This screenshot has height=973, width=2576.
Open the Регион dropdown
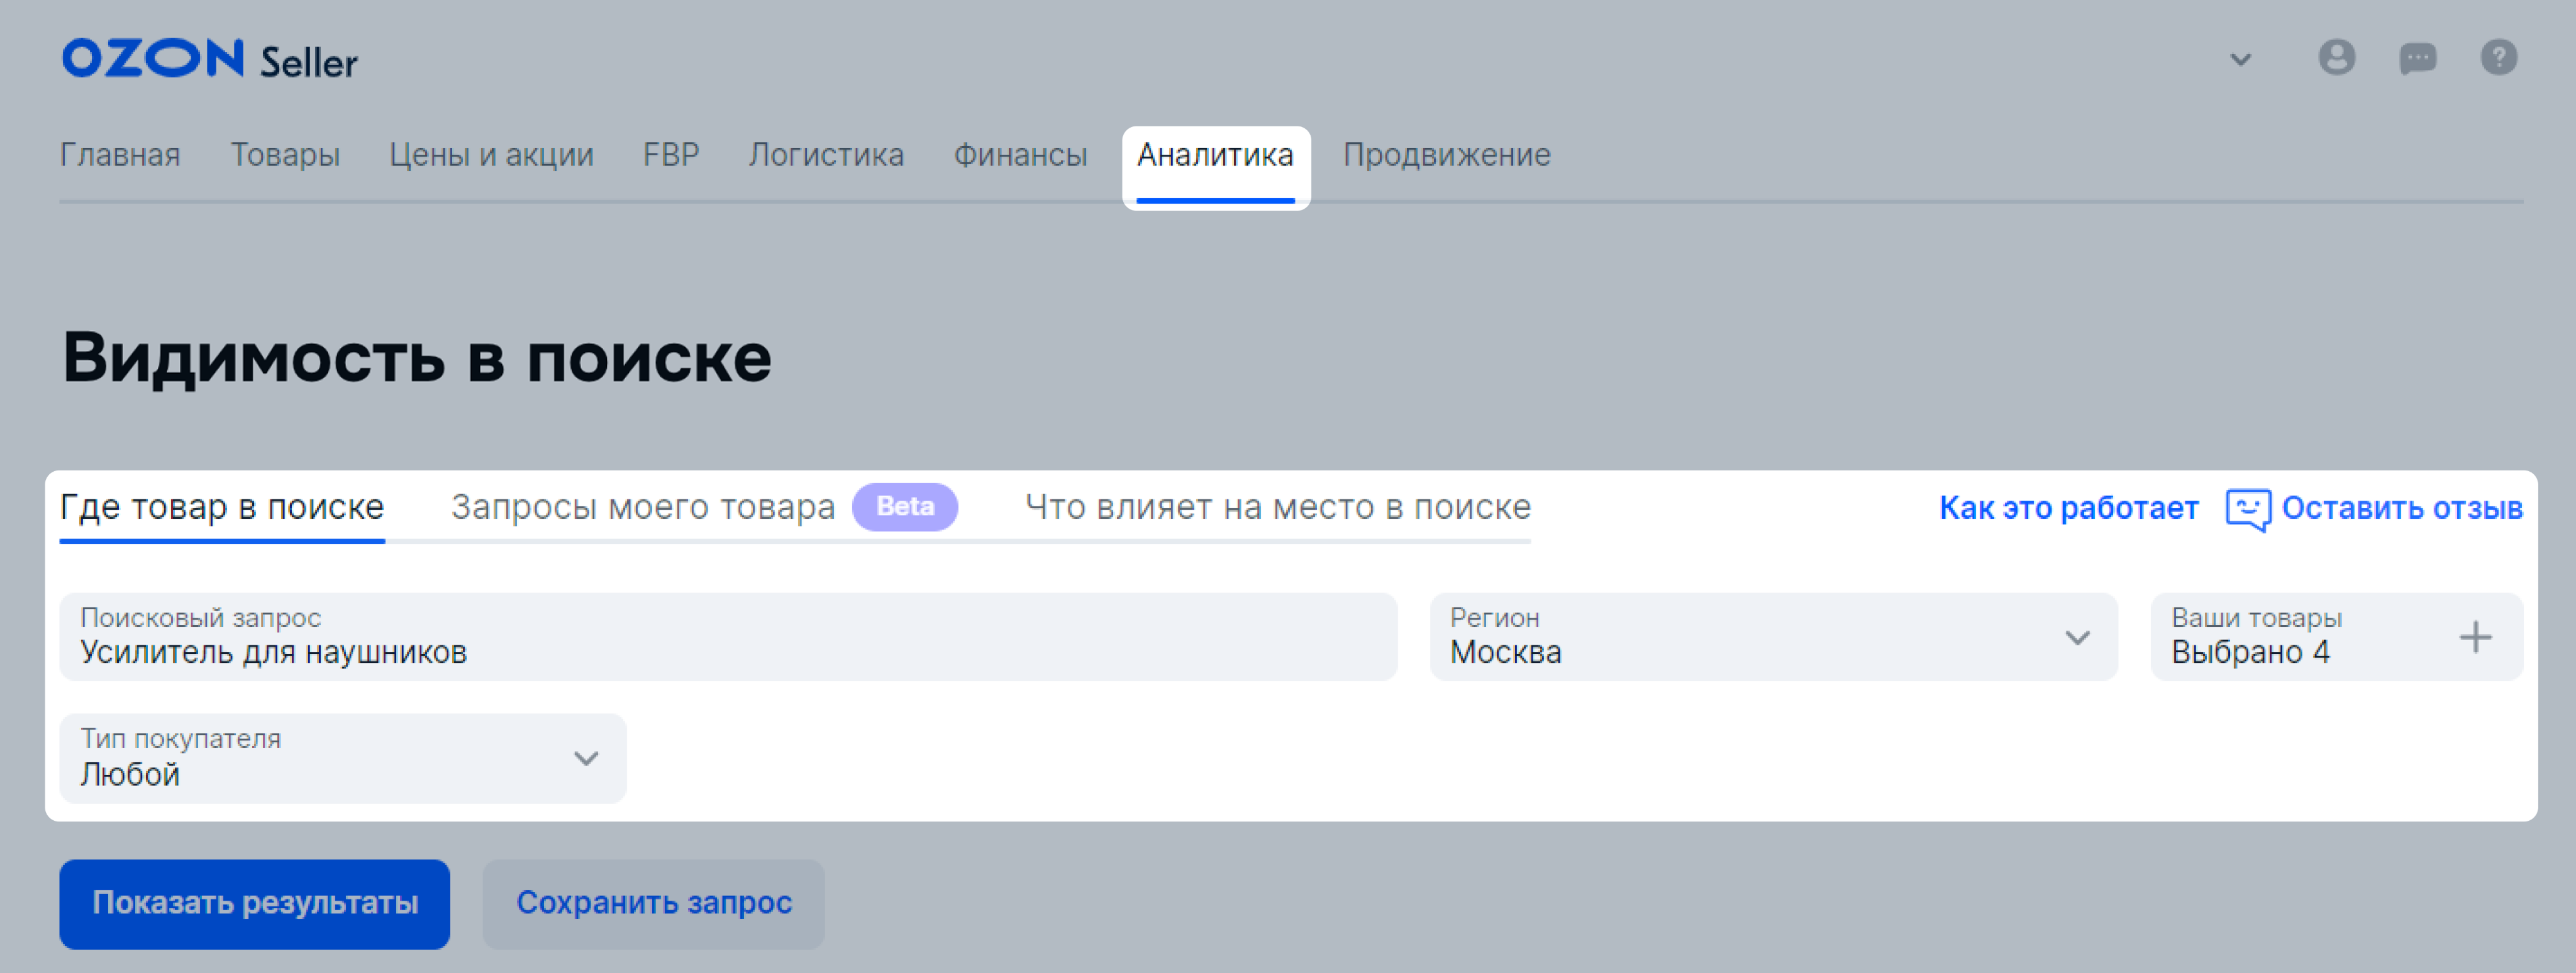(1772, 637)
